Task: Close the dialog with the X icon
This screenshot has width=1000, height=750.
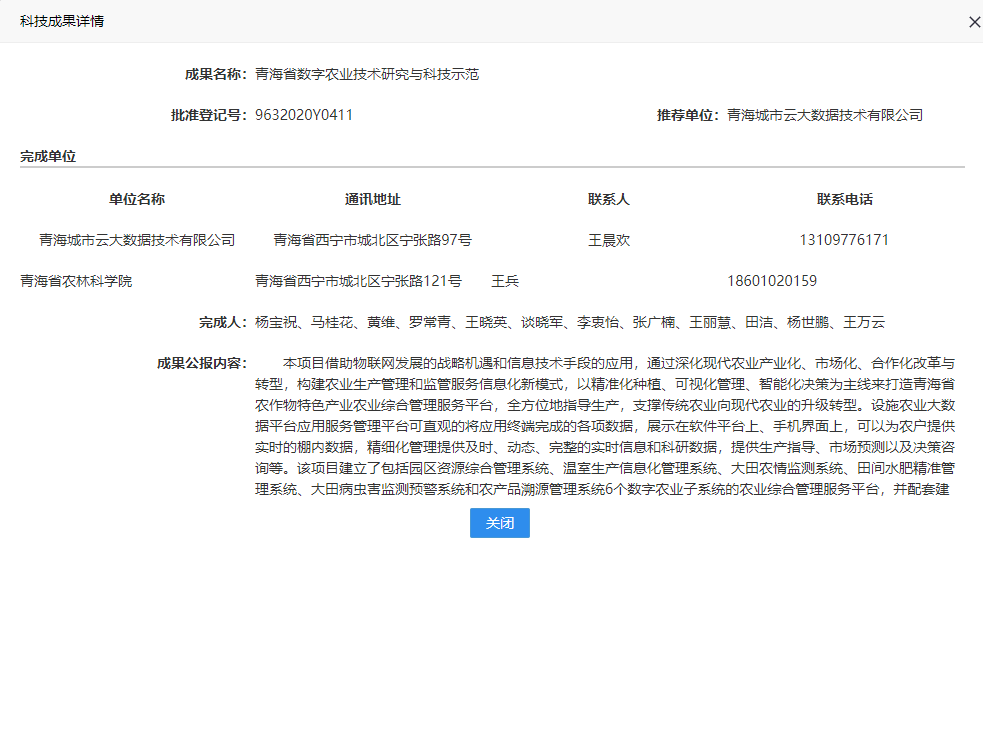Action: tap(974, 22)
